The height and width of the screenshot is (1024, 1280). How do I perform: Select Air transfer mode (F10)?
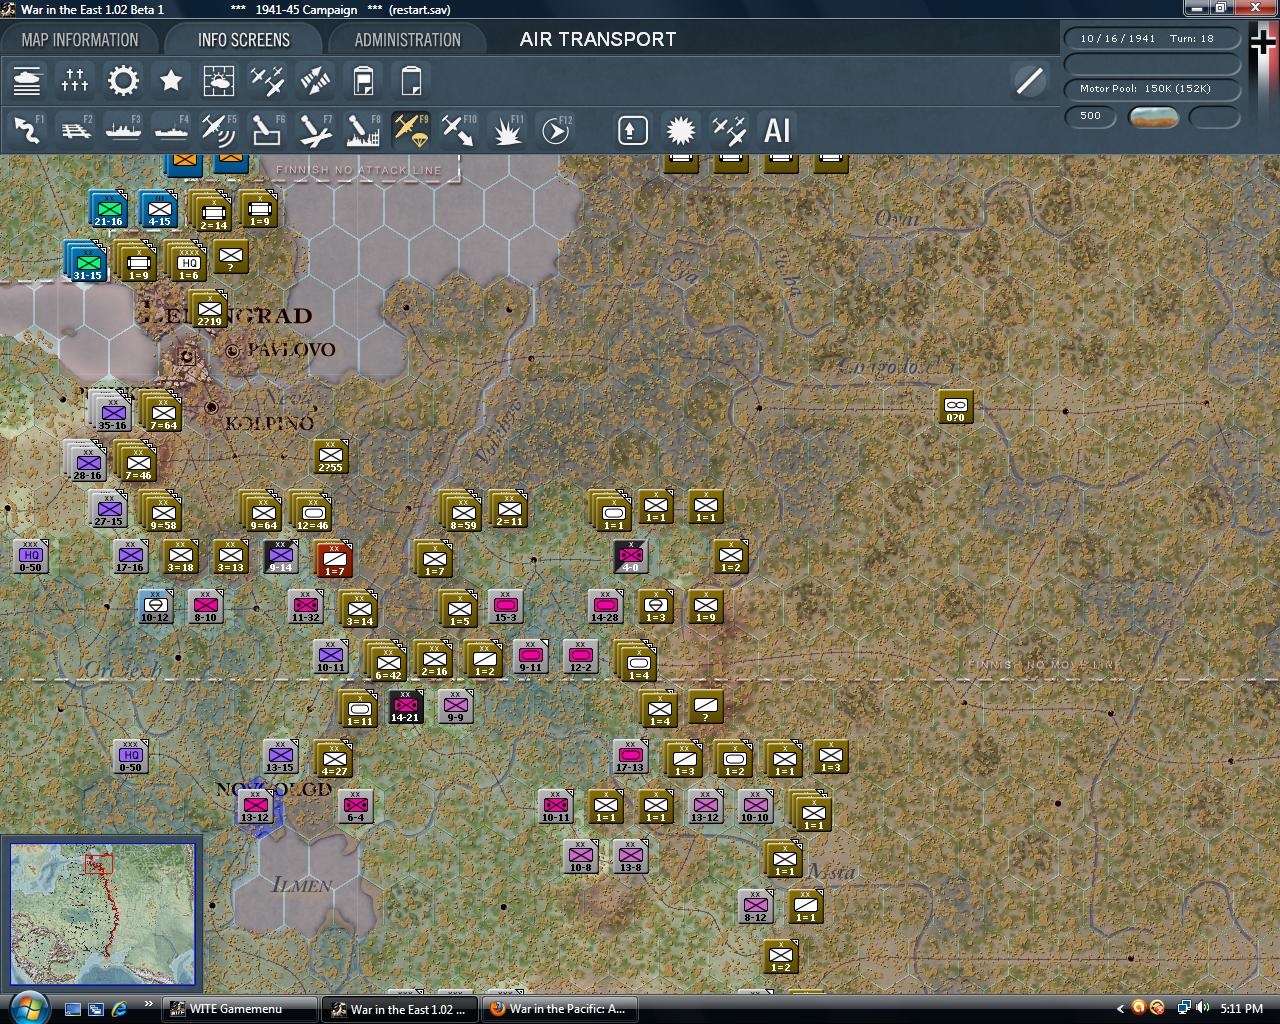[x=459, y=130]
